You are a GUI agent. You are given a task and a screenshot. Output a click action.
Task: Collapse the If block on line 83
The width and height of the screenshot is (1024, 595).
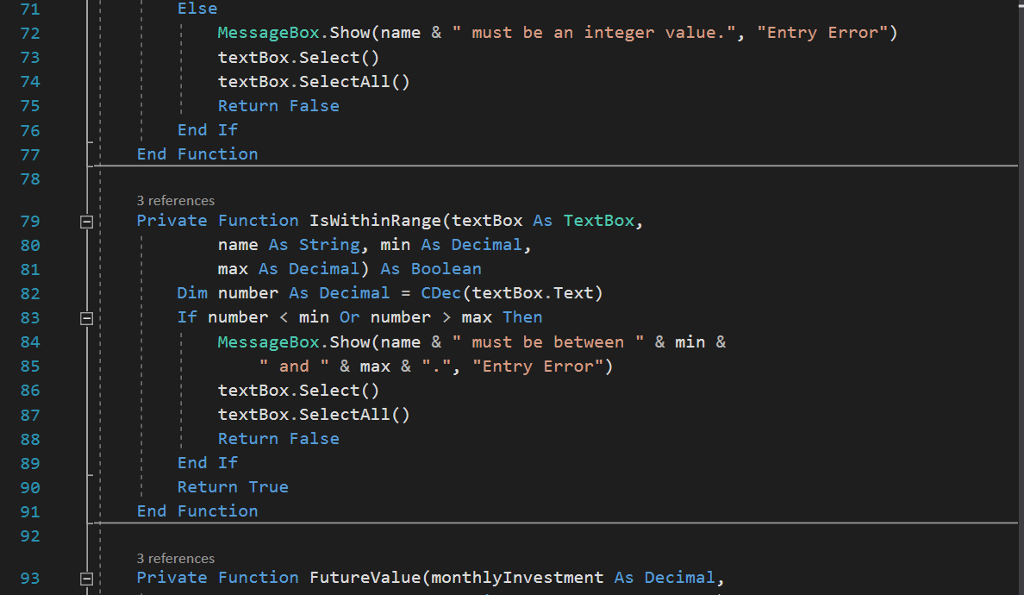[86, 317]
